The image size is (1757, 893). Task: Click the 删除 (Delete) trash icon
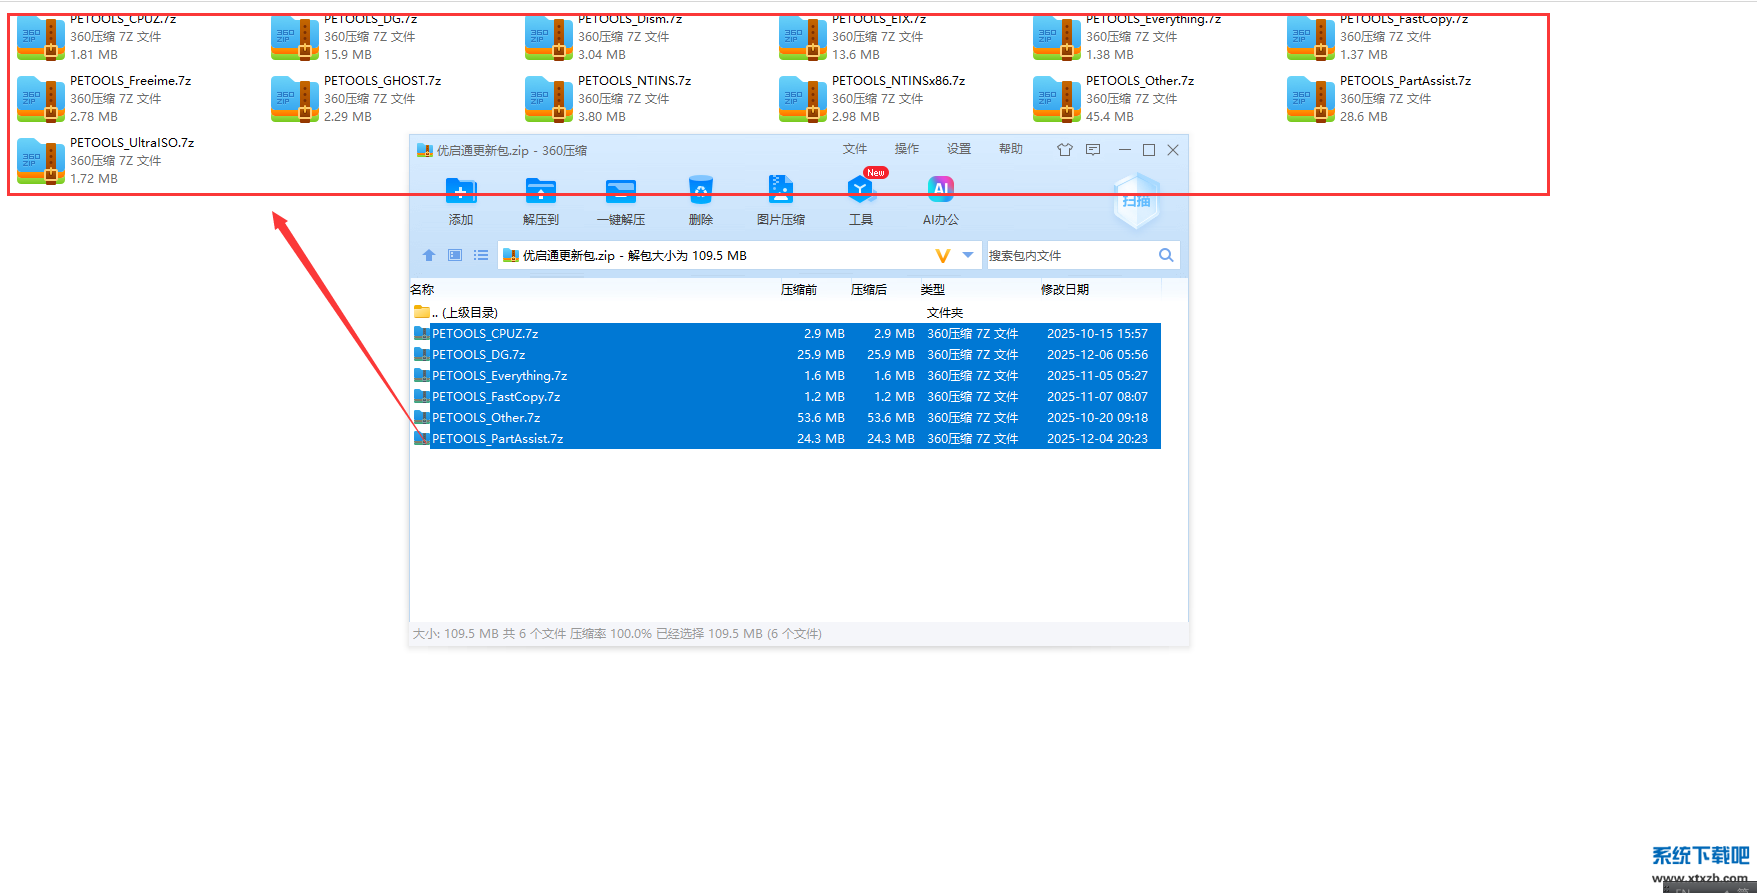click(700, 192)
